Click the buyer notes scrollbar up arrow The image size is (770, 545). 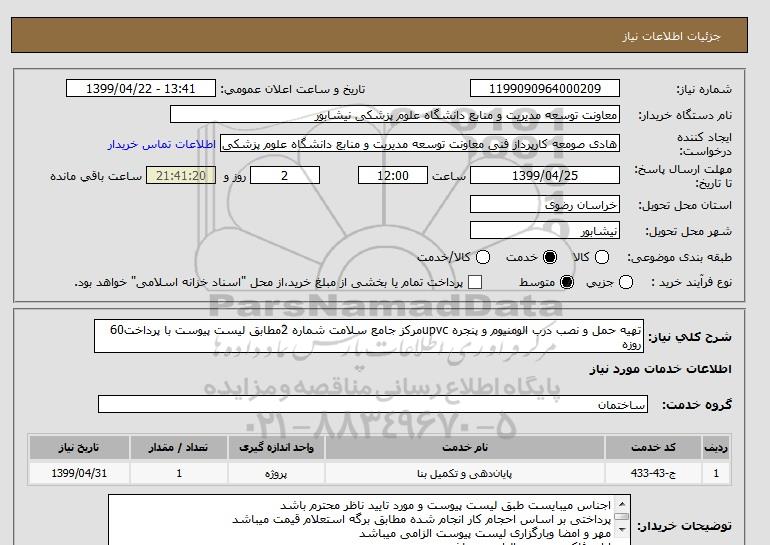click(x=622, y=504)
